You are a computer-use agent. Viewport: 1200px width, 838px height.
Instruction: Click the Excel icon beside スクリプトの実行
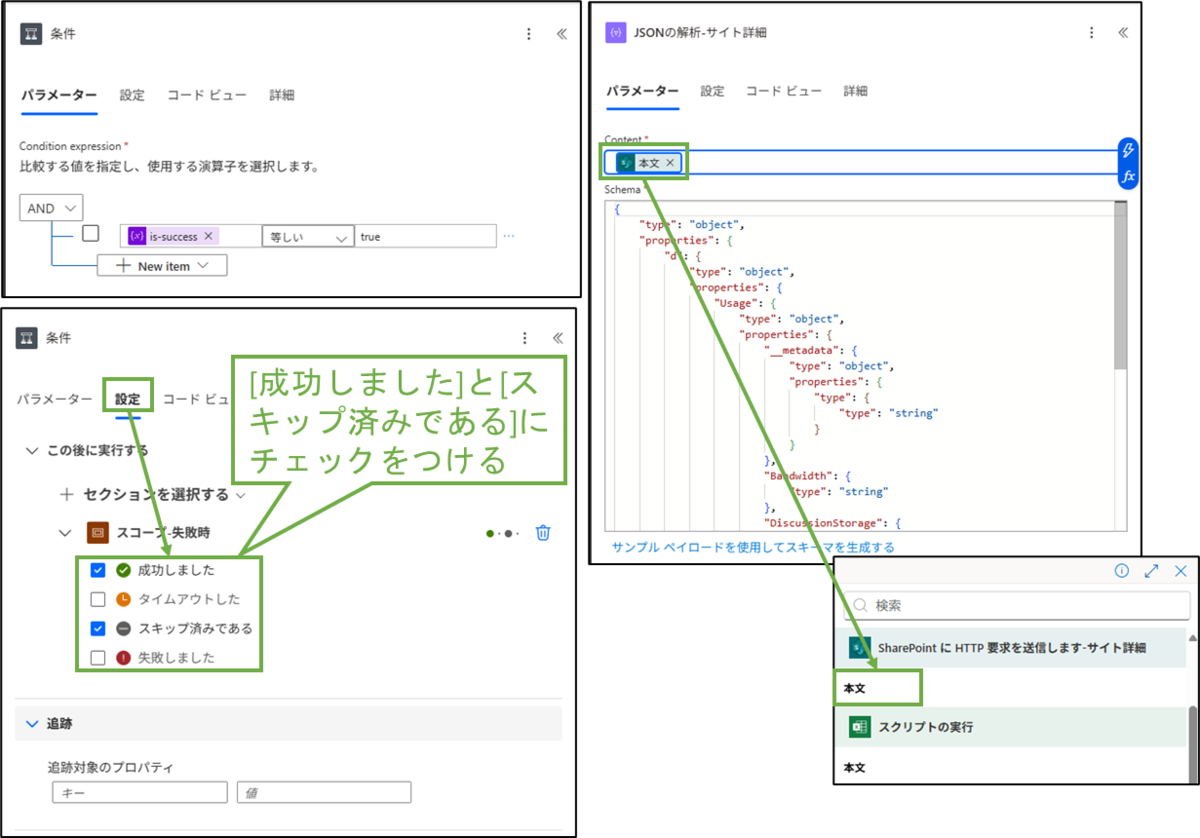click(860, 727)
